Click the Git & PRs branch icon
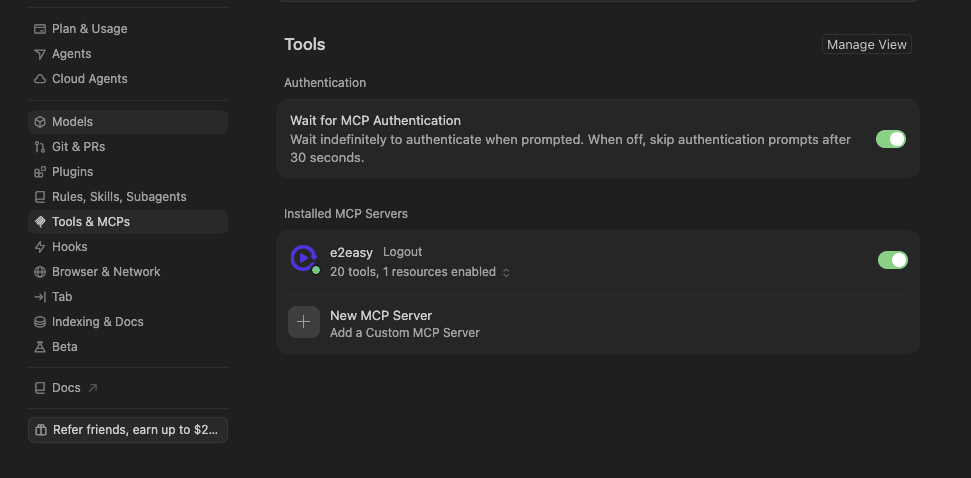 pyautogui.click(x=40, y=147)
